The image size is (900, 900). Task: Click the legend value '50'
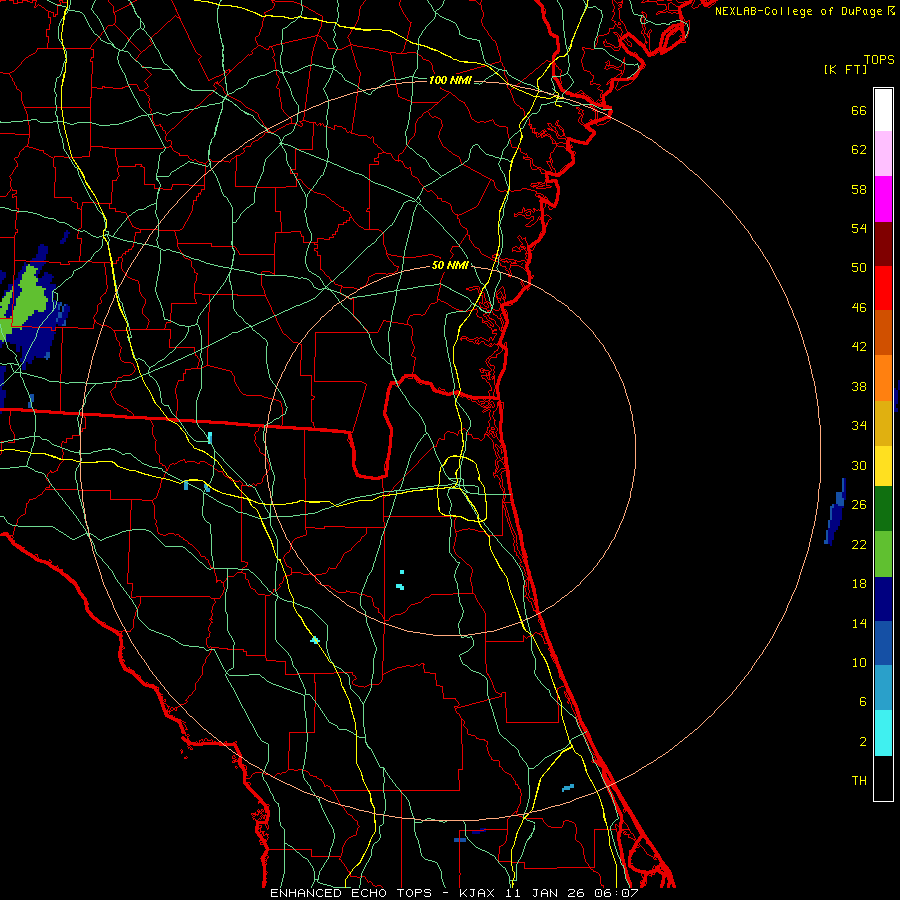pos(859,267)
